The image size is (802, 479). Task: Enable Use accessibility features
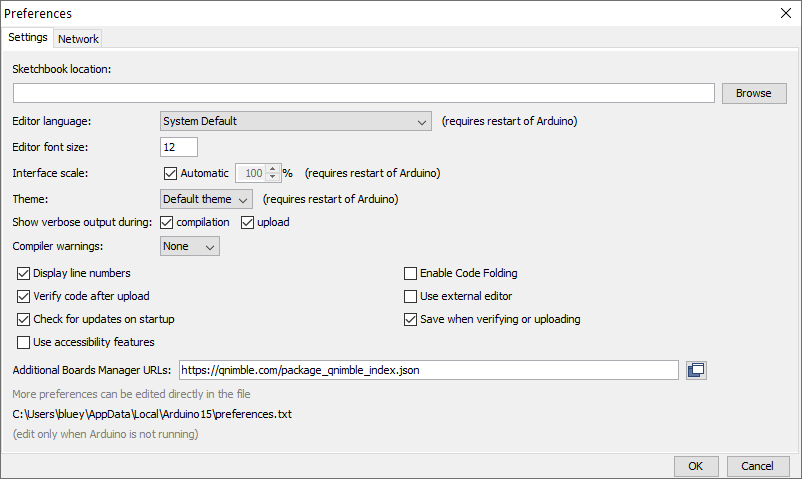pos(24,342)
